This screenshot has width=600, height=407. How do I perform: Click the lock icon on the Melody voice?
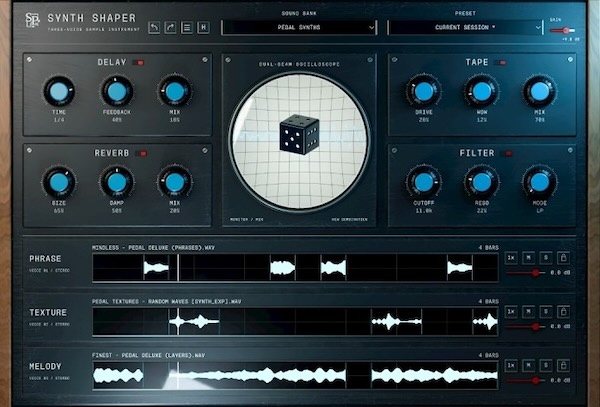[x=563, y=366]
